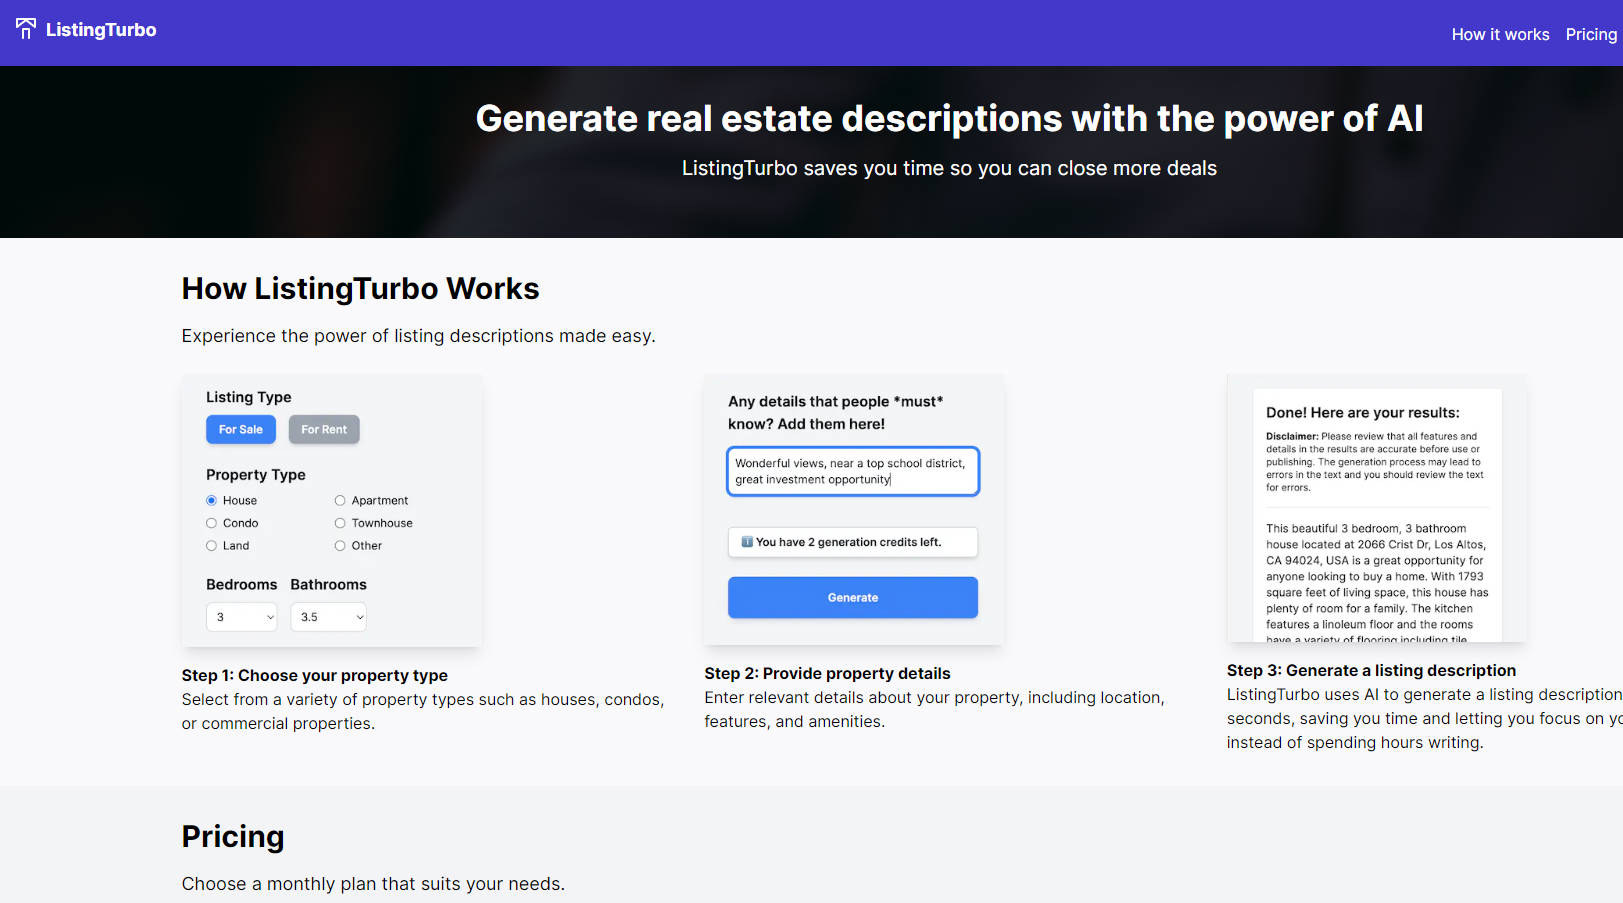Click the property details text box
The width and height of the screenshot is (1623, 903).
pyautogui.click(x=853, y=471)
